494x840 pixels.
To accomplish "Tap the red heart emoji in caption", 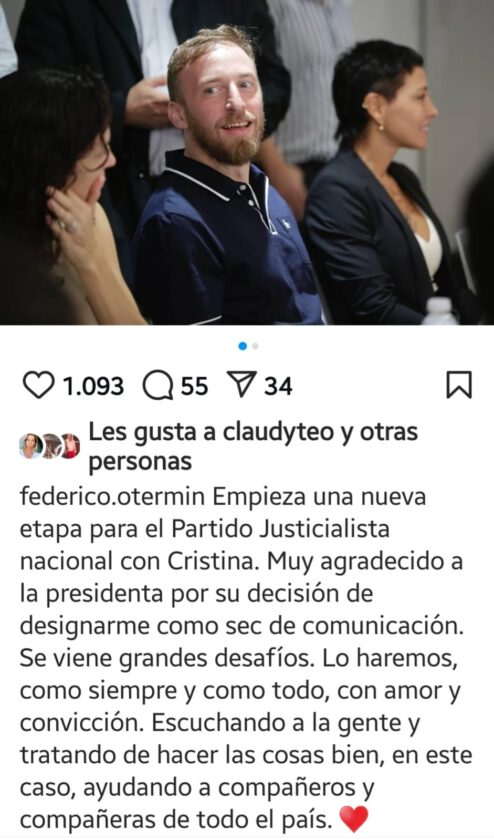I will (355, 819).
